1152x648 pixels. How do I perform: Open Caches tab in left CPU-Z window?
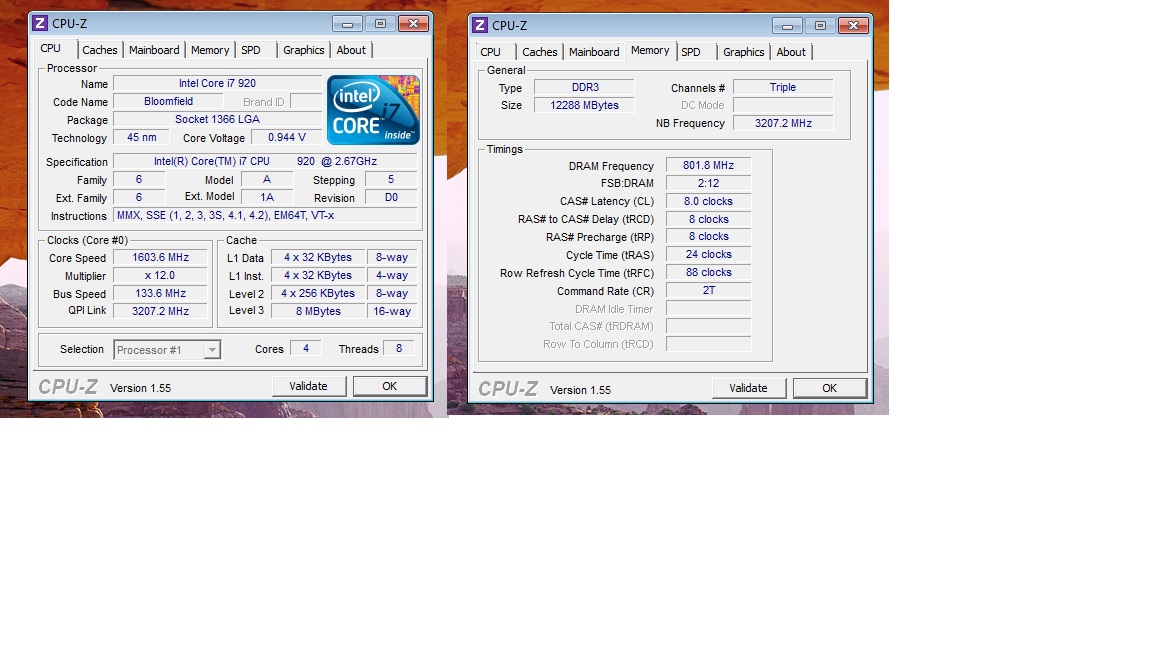(x=99, y=50)
